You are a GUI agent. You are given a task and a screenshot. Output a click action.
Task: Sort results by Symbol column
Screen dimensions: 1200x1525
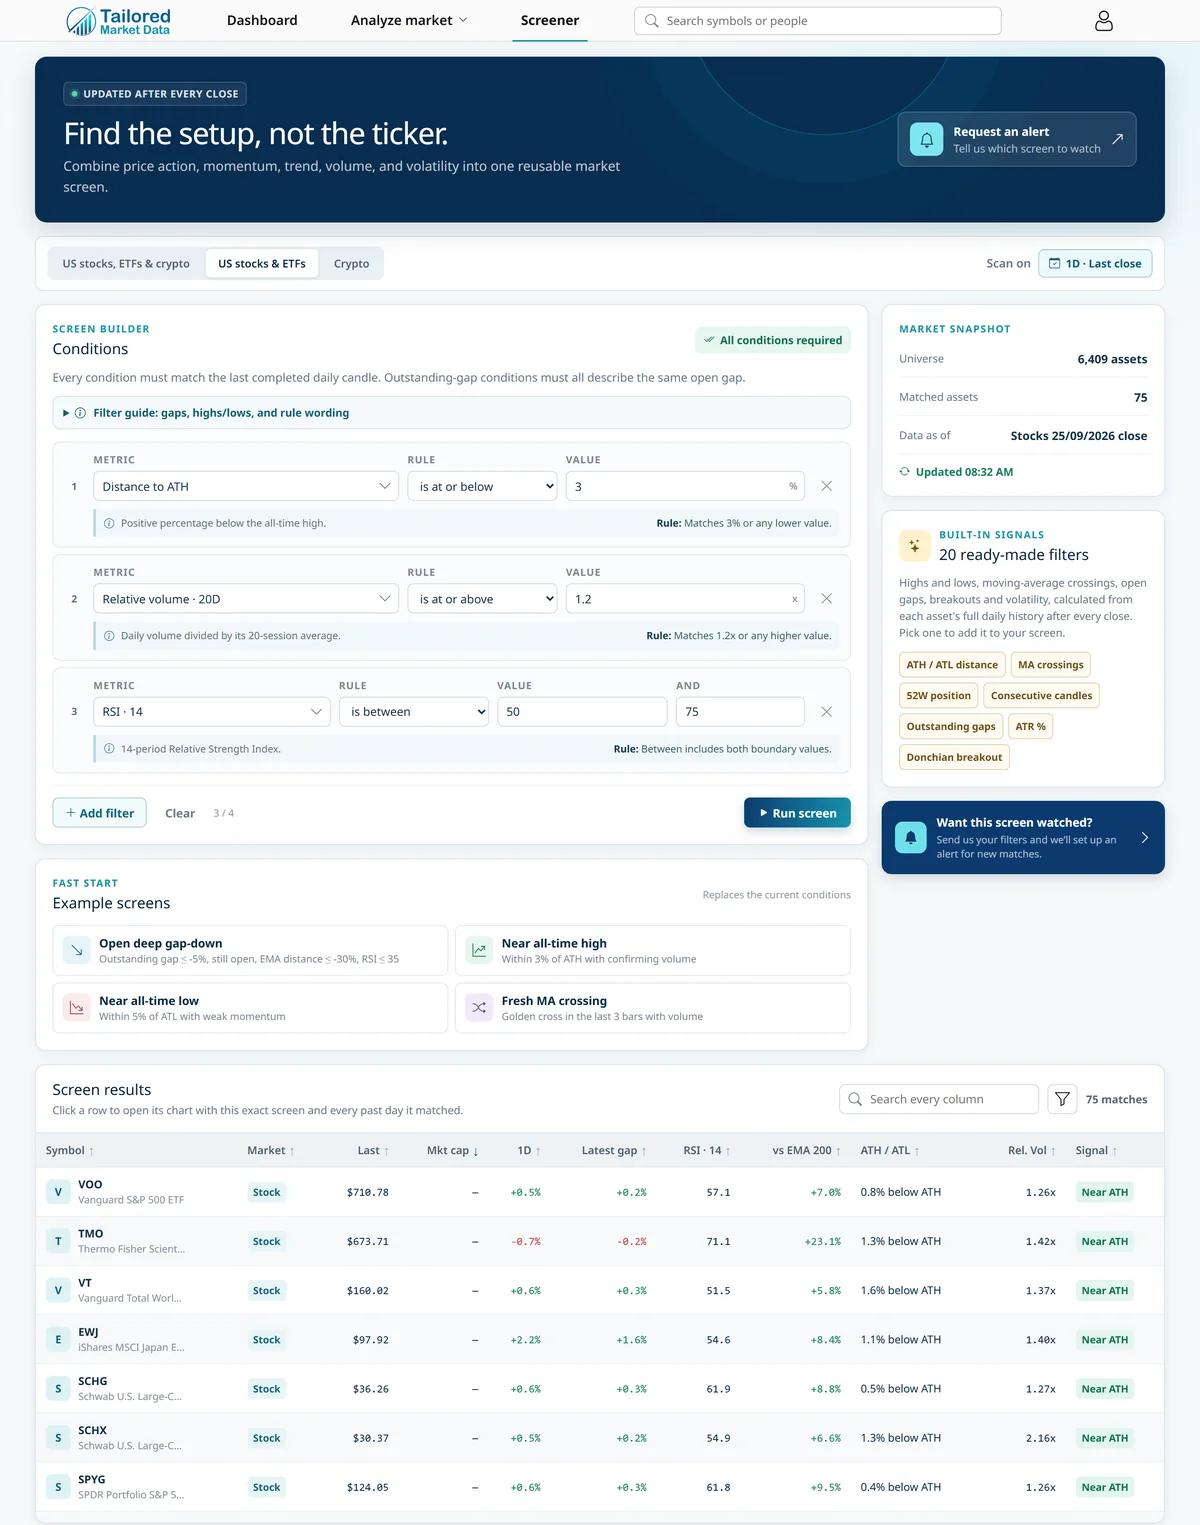pyautogui.click(x=69, y=1151)
